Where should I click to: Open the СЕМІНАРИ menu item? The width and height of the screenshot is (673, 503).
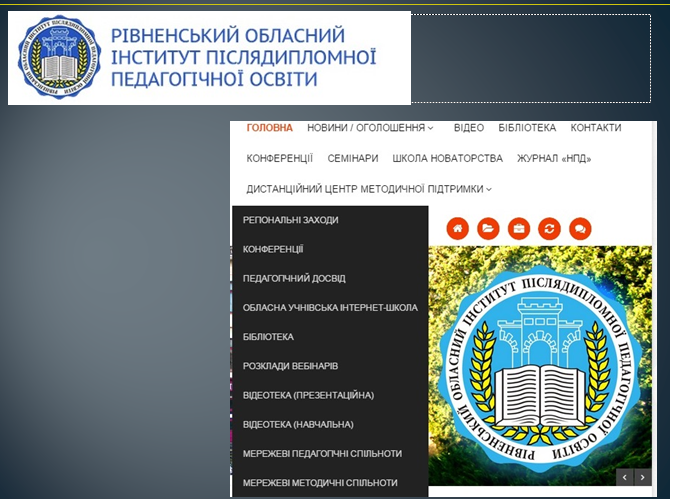click(353, 158)
